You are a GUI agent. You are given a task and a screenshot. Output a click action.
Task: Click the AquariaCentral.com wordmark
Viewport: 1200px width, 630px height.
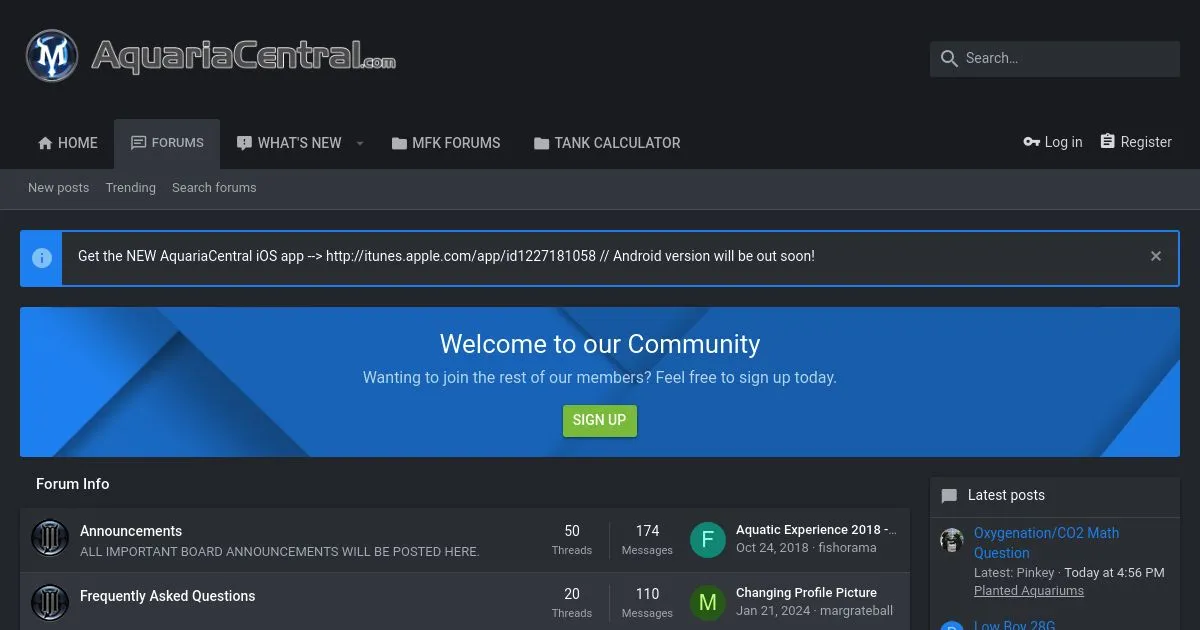pos(243,56)
